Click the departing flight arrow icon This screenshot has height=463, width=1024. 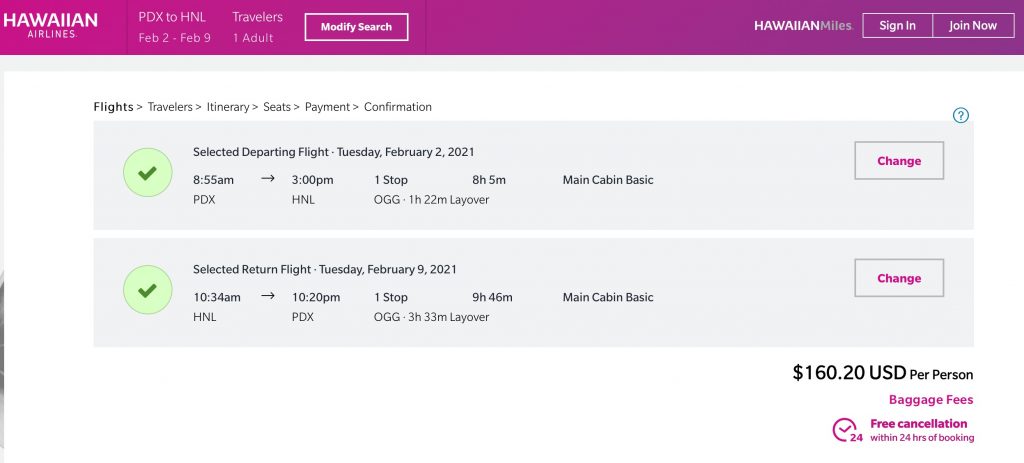[268, 180]
